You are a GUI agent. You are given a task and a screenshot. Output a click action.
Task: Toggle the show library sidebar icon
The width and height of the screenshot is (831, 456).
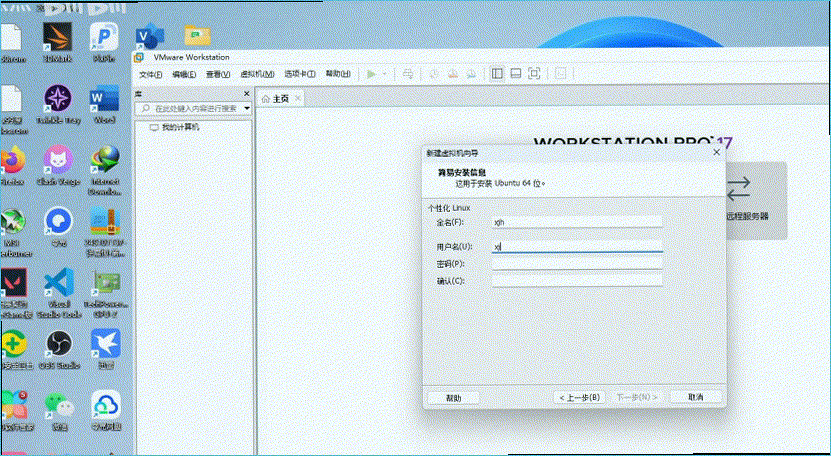click(497, 74)
